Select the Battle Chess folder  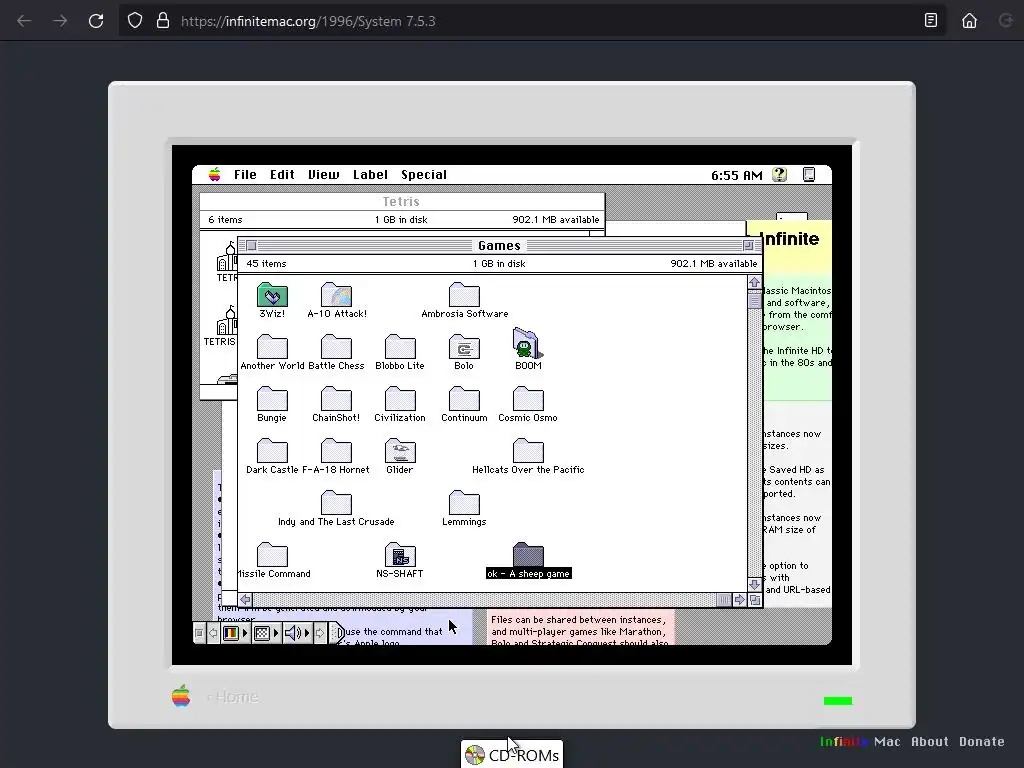(x=336, y=347)
